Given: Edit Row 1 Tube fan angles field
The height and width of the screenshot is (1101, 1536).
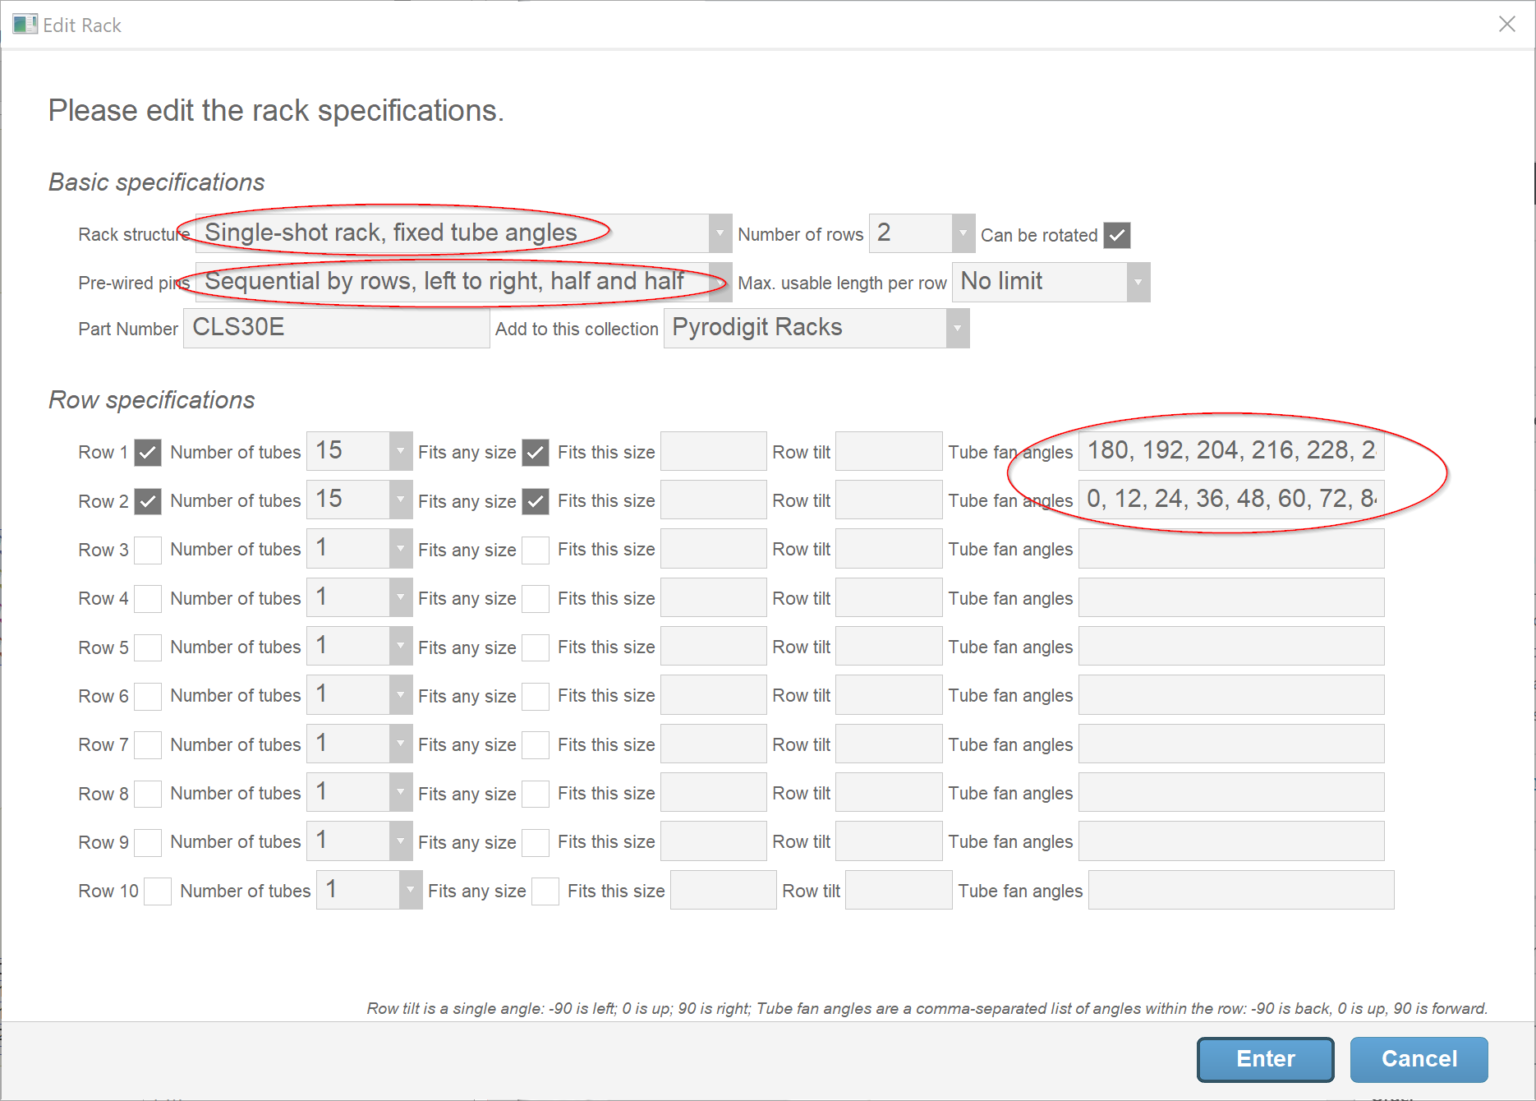Looking at the screenshot, I should click(1230, 452).
